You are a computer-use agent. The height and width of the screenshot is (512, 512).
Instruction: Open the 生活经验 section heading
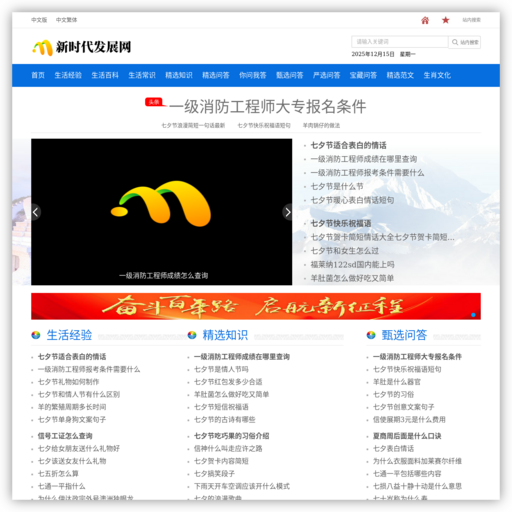[69, 335]
